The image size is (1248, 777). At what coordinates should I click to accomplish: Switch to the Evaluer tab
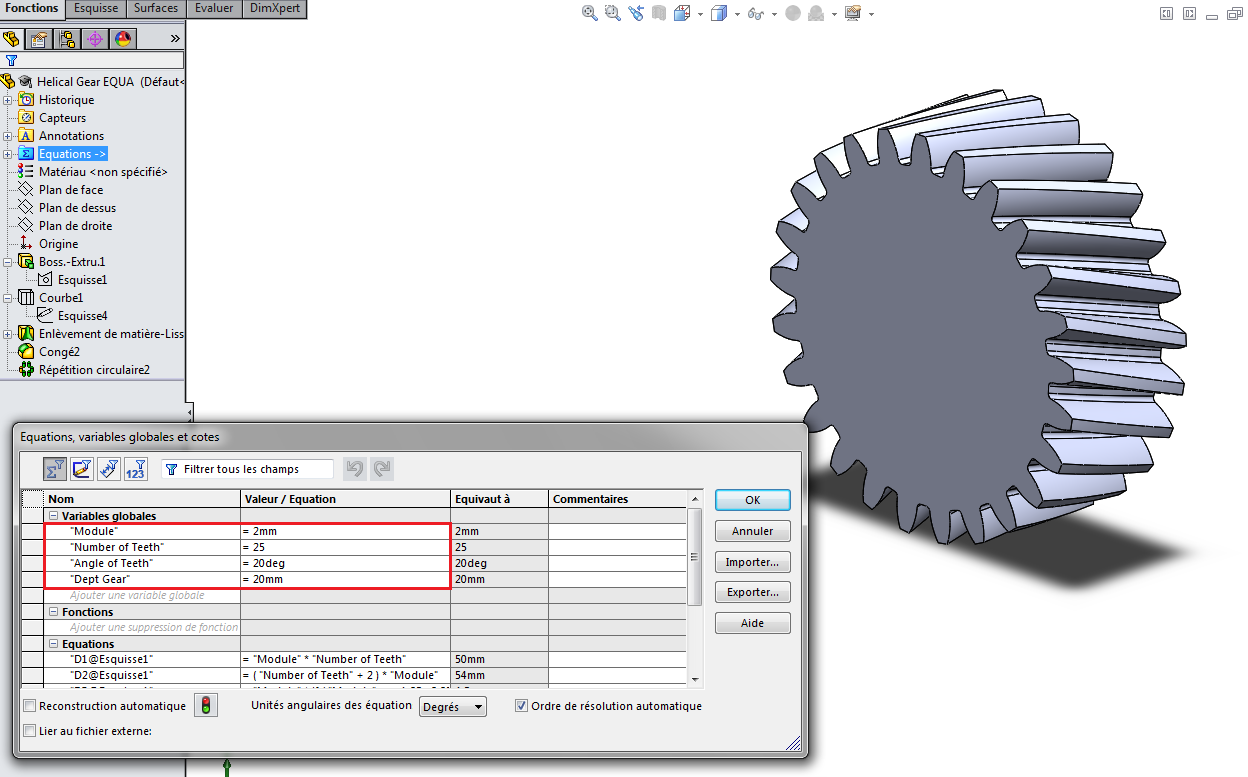[214, 8]
